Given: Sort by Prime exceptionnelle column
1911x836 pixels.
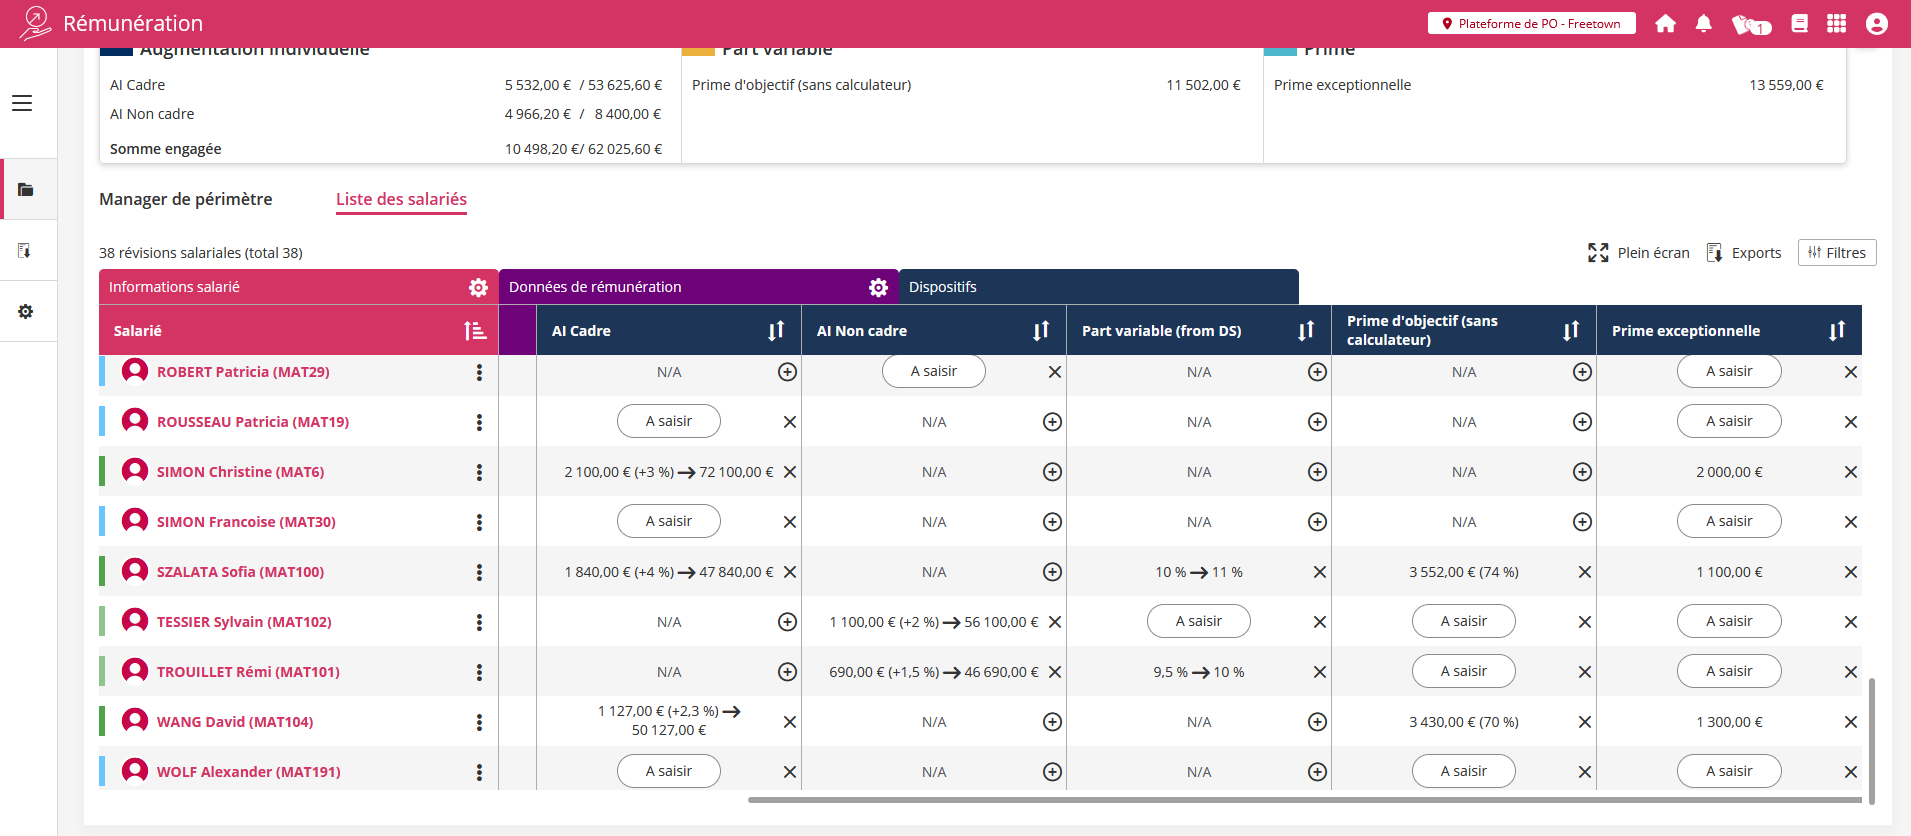Looking at the screenshot, I should pyautogui.click(x=1836, y=331).
